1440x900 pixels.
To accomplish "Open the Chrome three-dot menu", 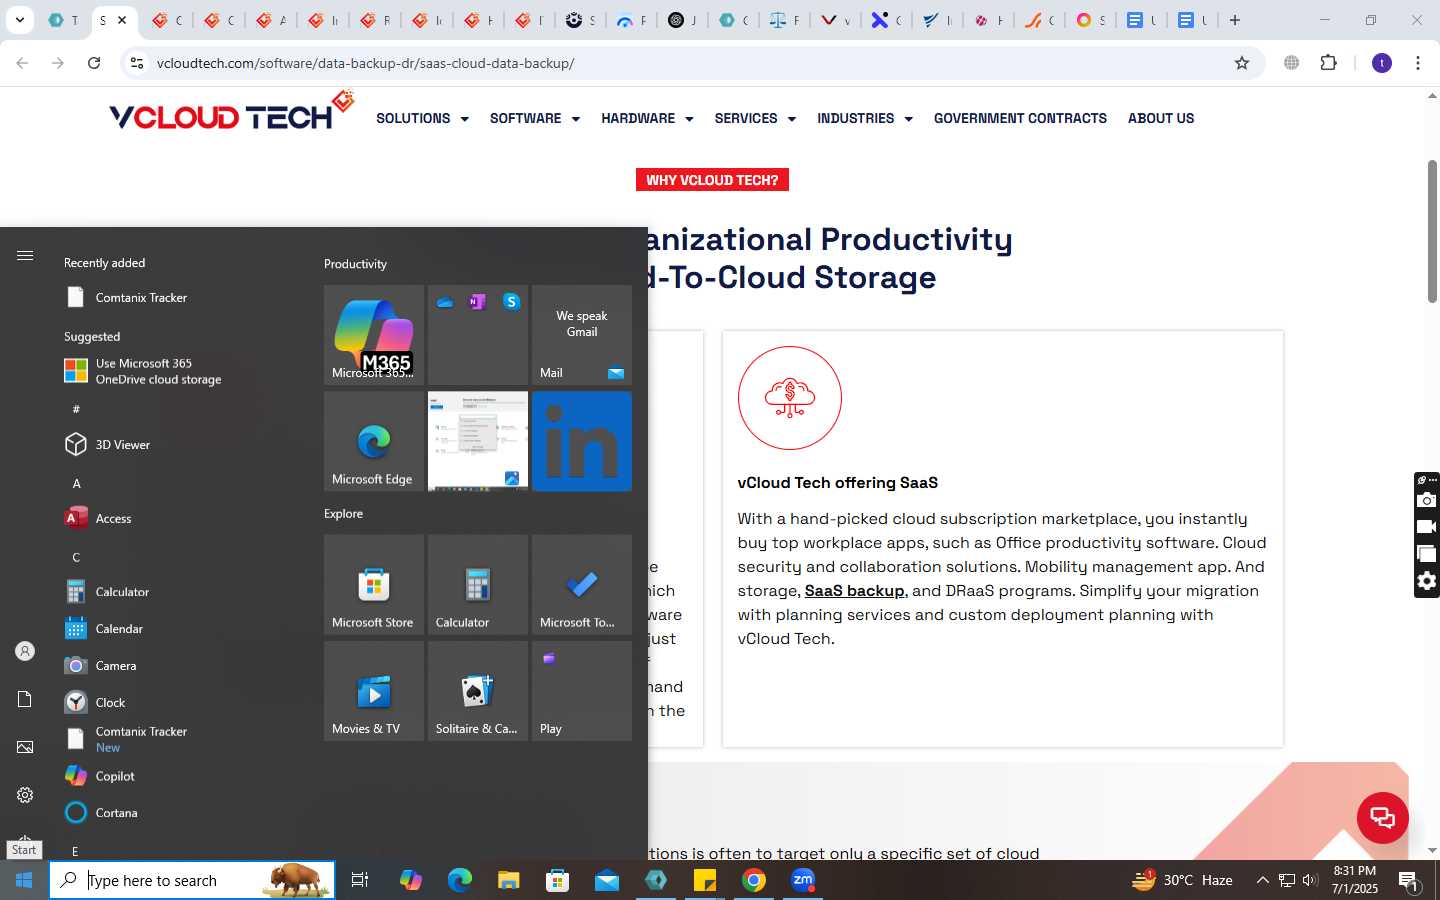I will point(1418,63).
